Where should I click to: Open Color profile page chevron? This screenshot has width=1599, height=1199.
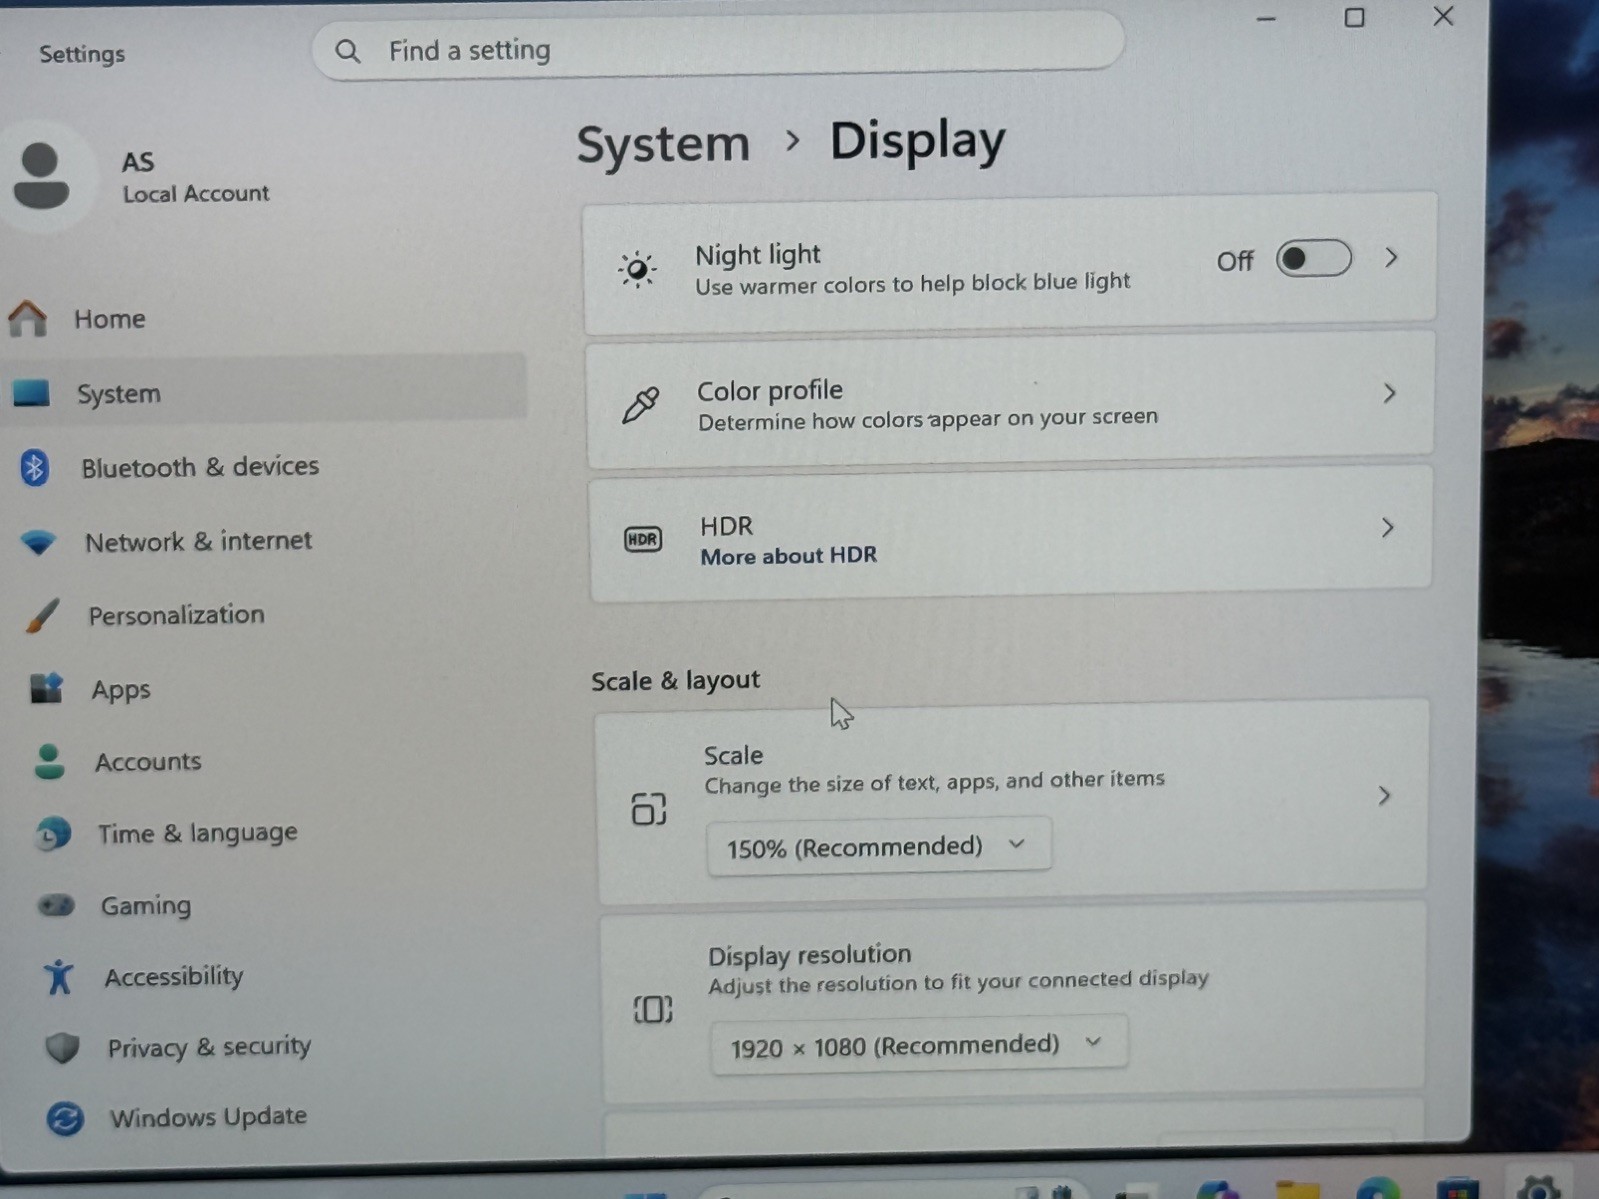[1389, 393]
